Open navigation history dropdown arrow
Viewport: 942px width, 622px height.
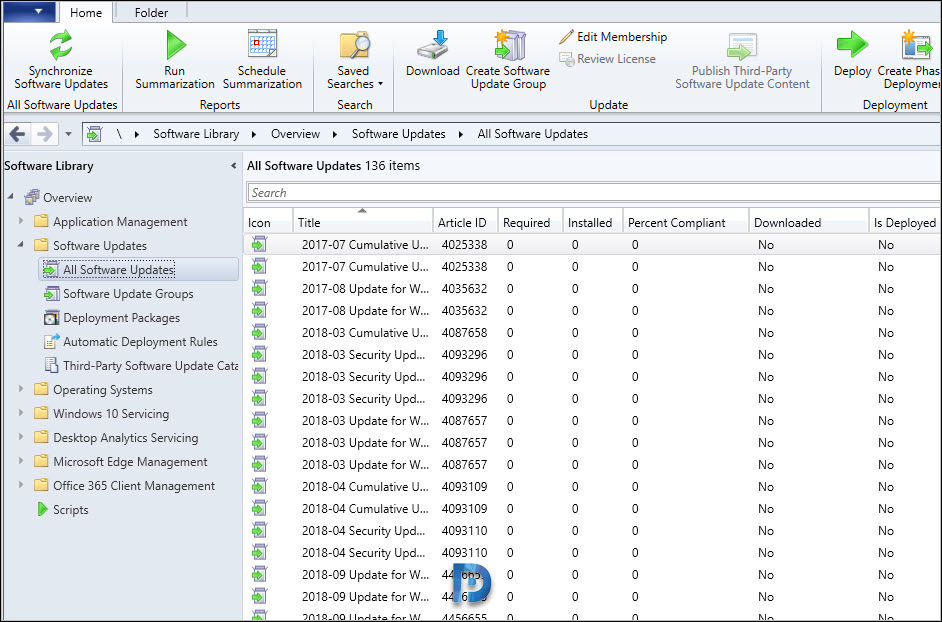point(68,134)
